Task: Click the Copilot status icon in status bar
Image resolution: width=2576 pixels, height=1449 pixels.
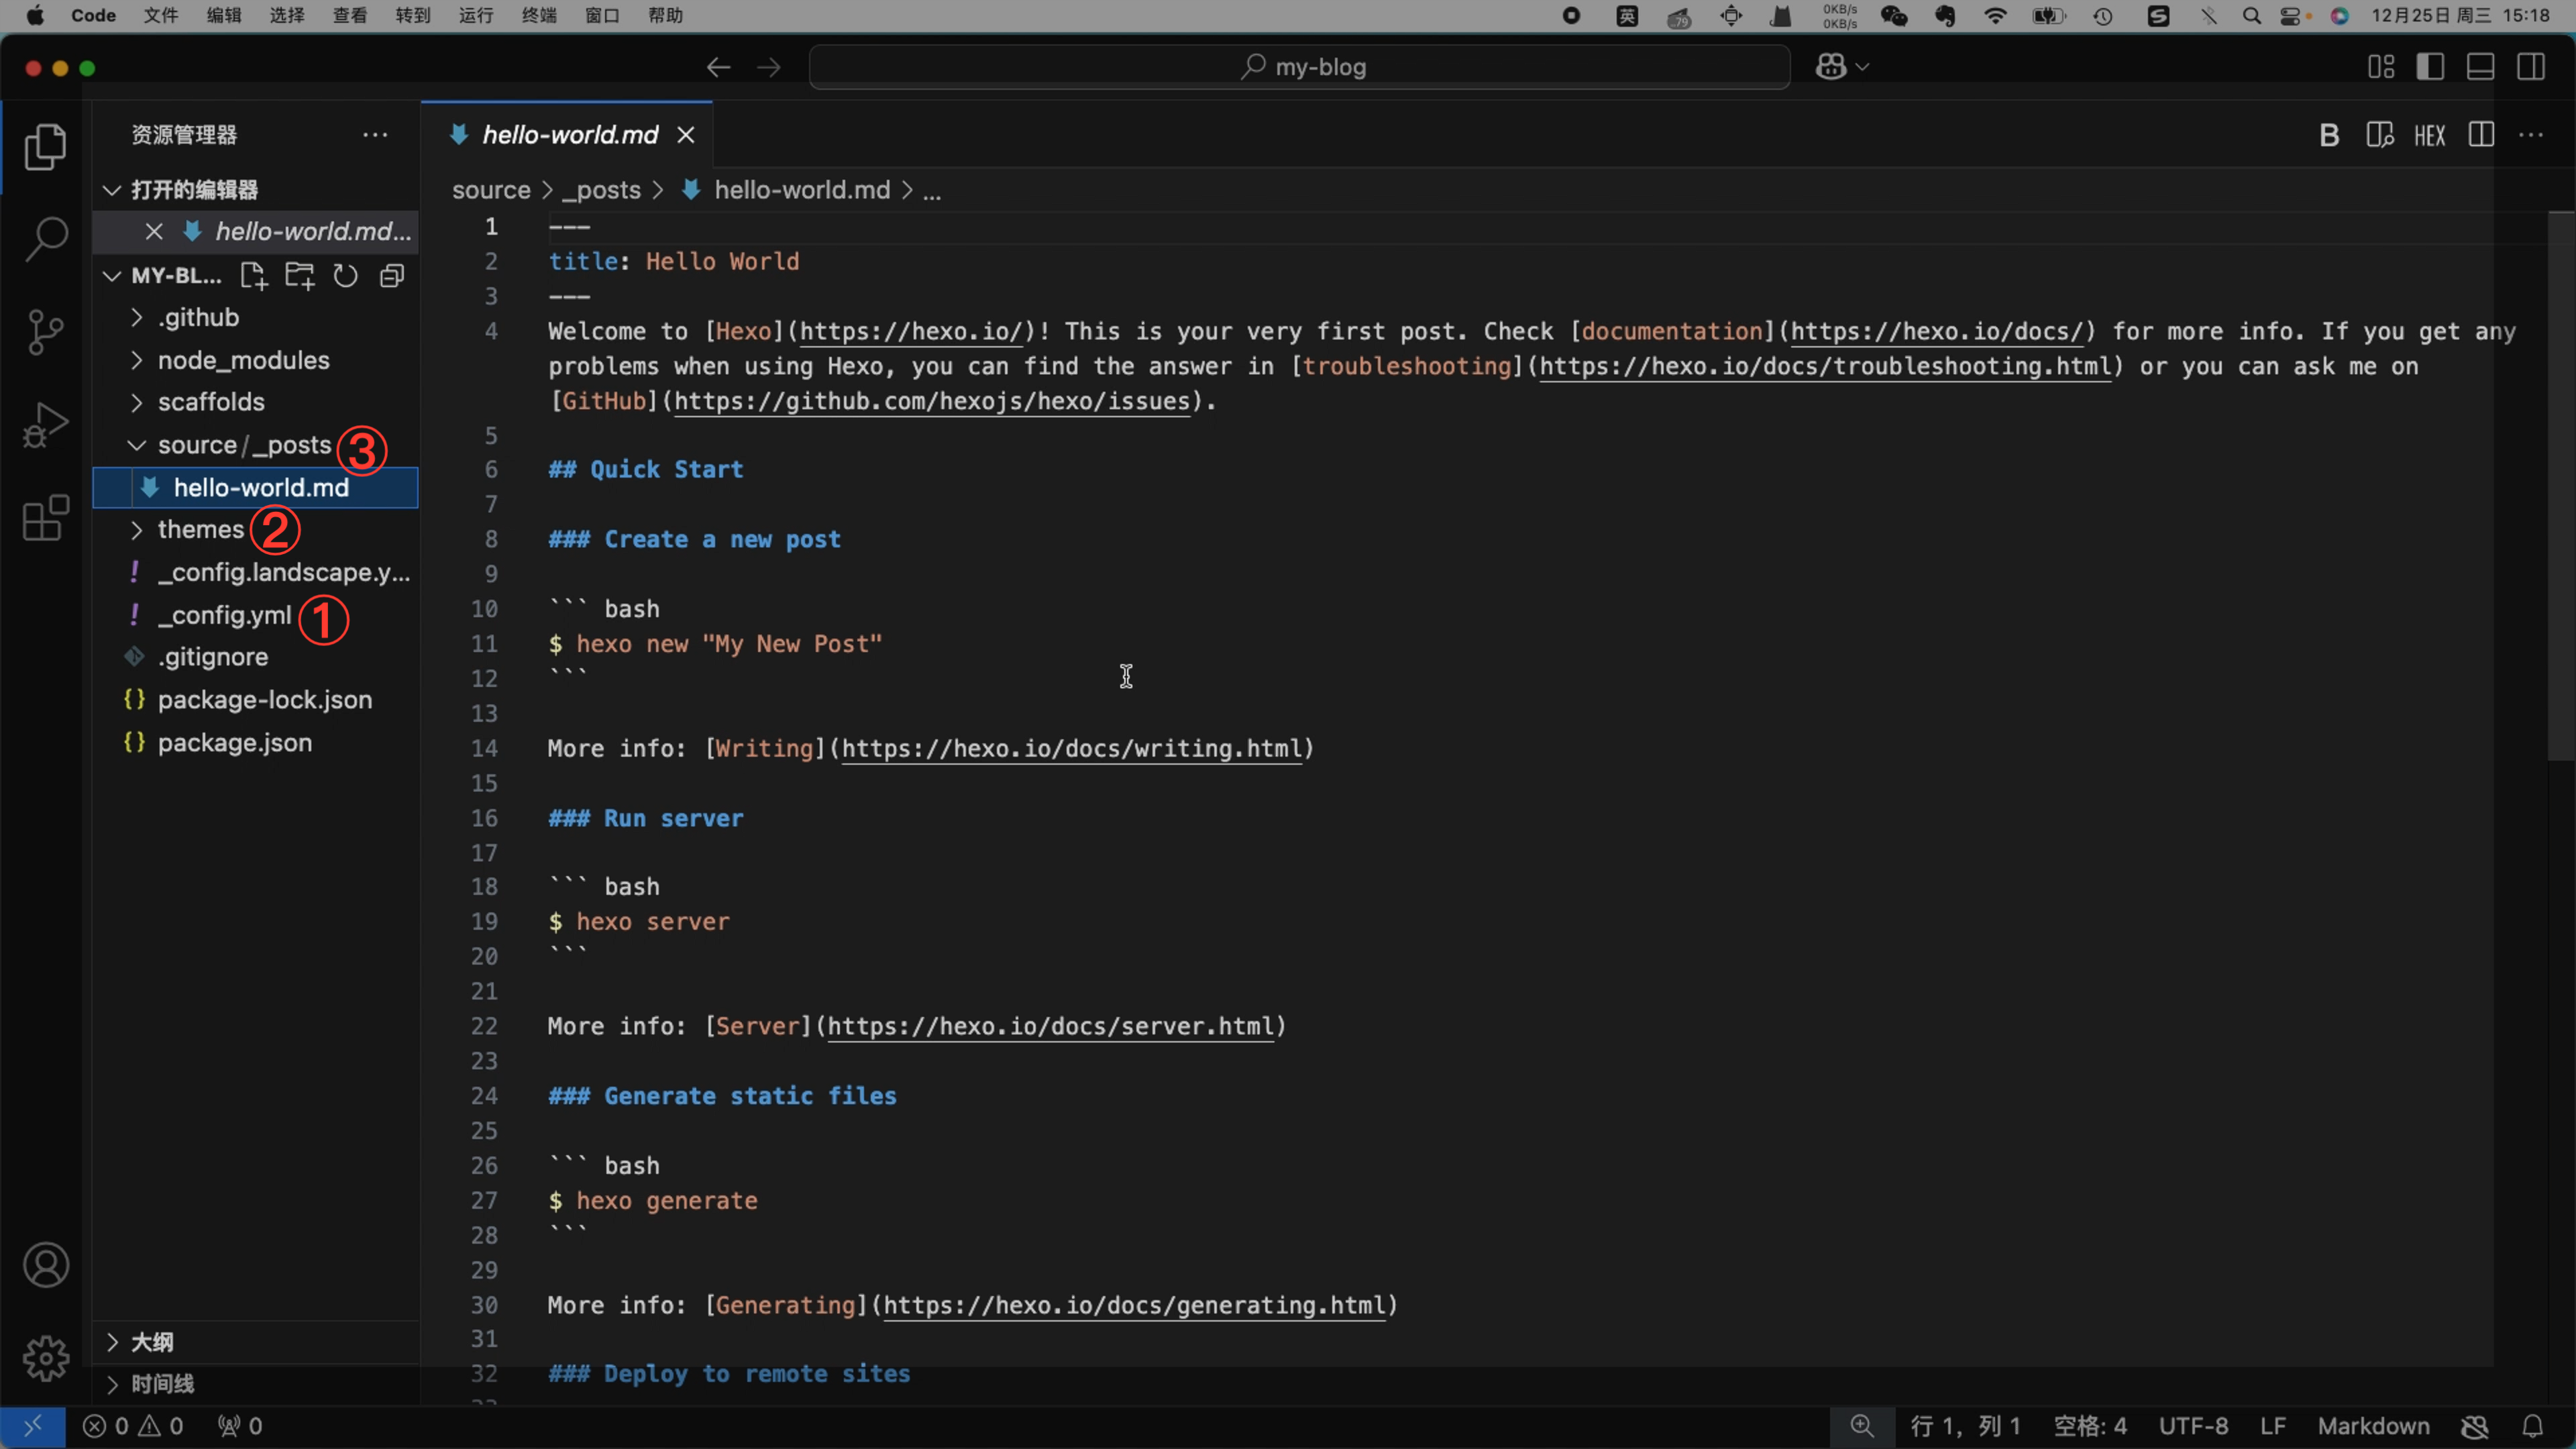Action: click(x=2475, y=1426)
